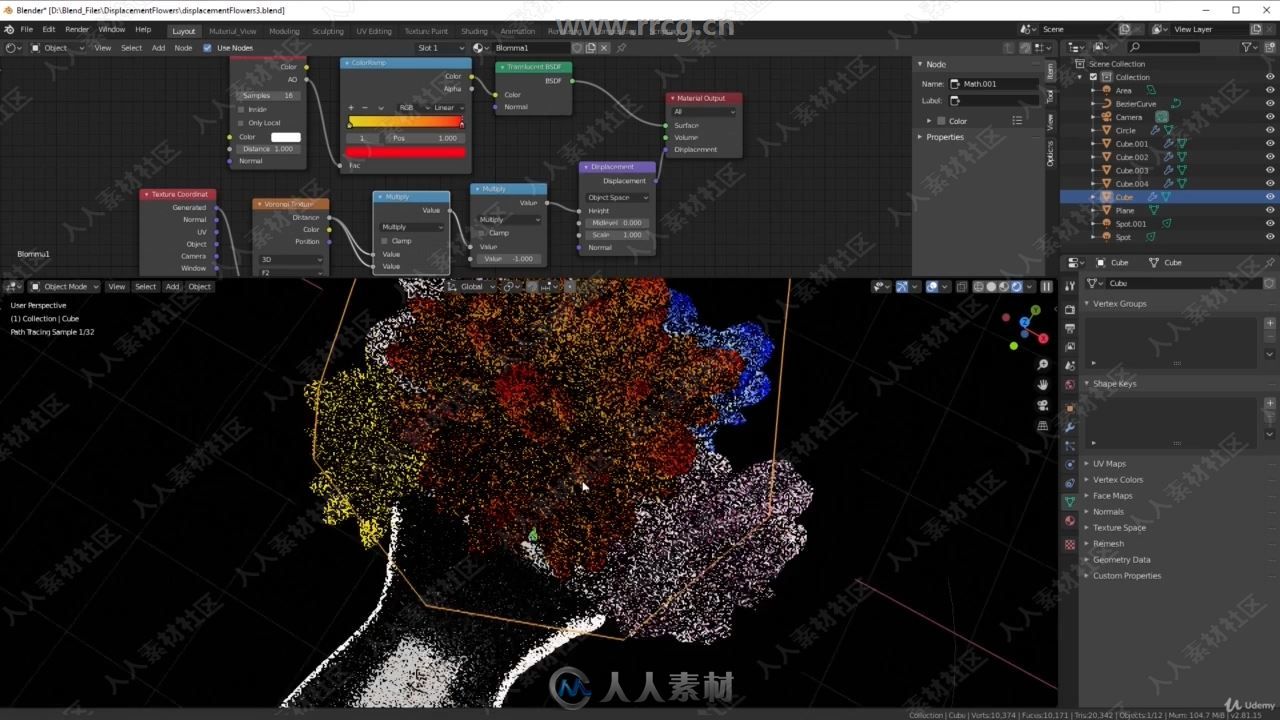Hide Cube.001 with its eye icon

[x=1270, y=143]
